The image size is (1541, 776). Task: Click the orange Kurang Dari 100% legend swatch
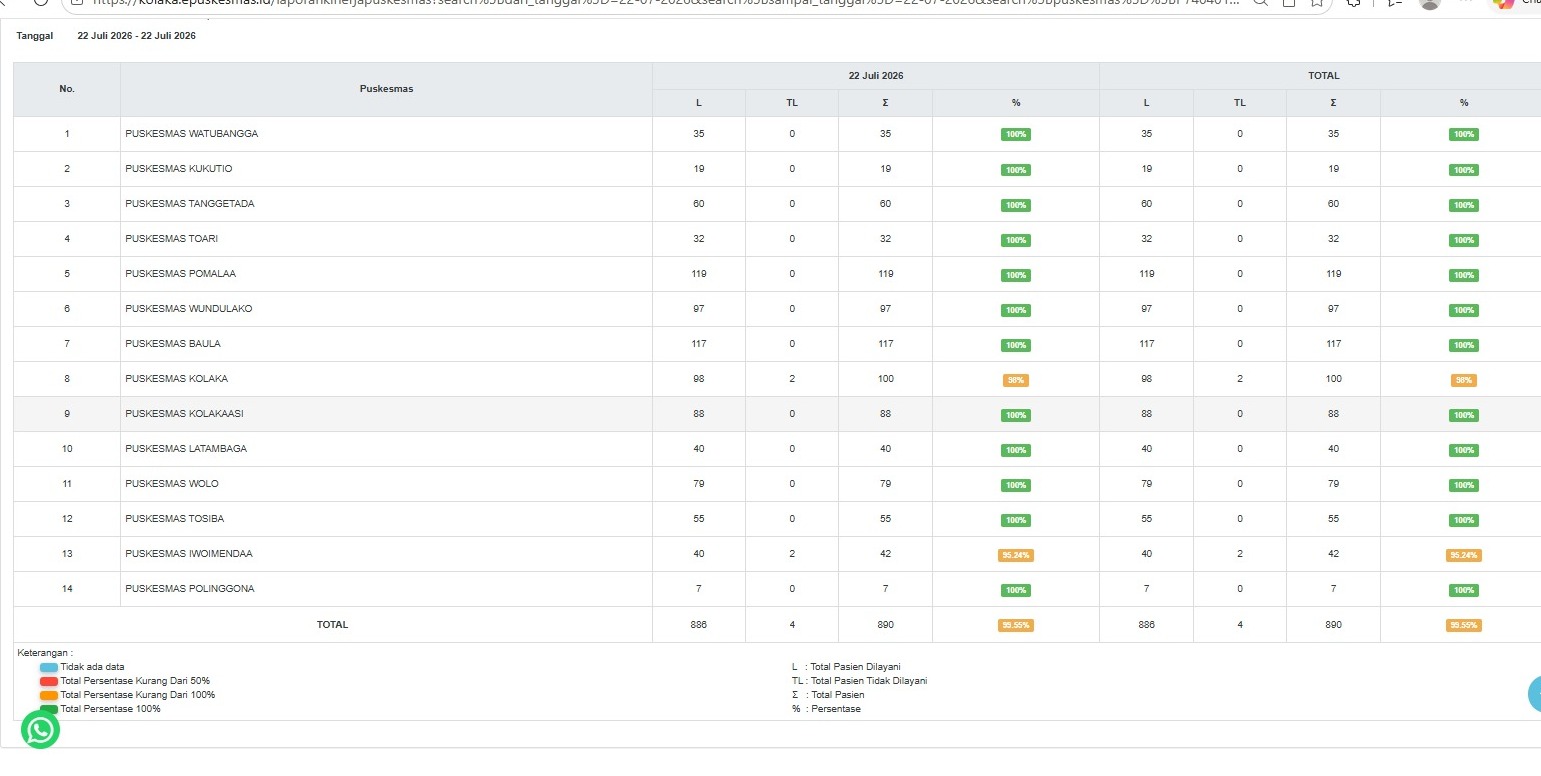pyautogui.click(x=49, y=695)
